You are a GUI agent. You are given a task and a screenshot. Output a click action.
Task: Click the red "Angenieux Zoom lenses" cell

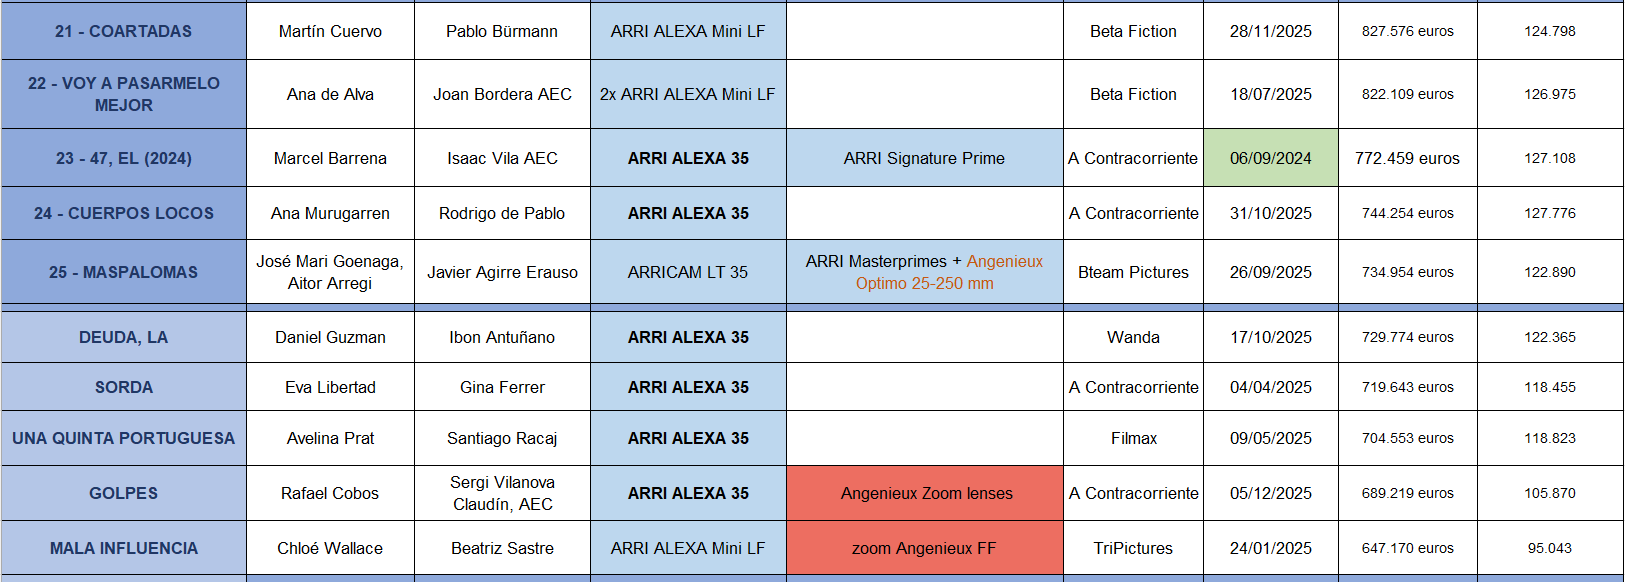tap(926, 493)
